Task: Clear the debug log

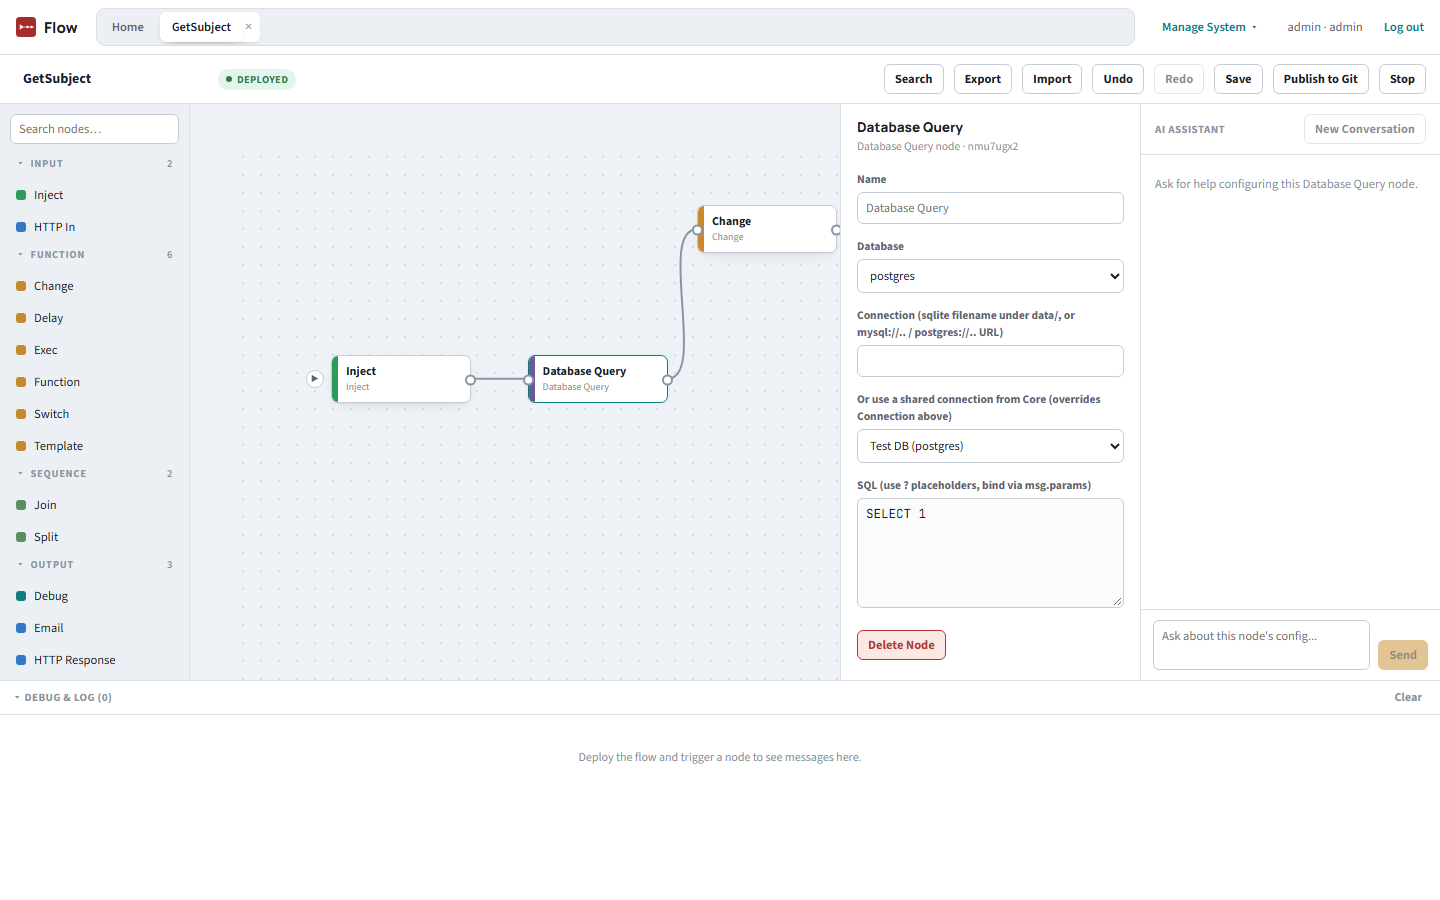Action: pos(1408,698)
